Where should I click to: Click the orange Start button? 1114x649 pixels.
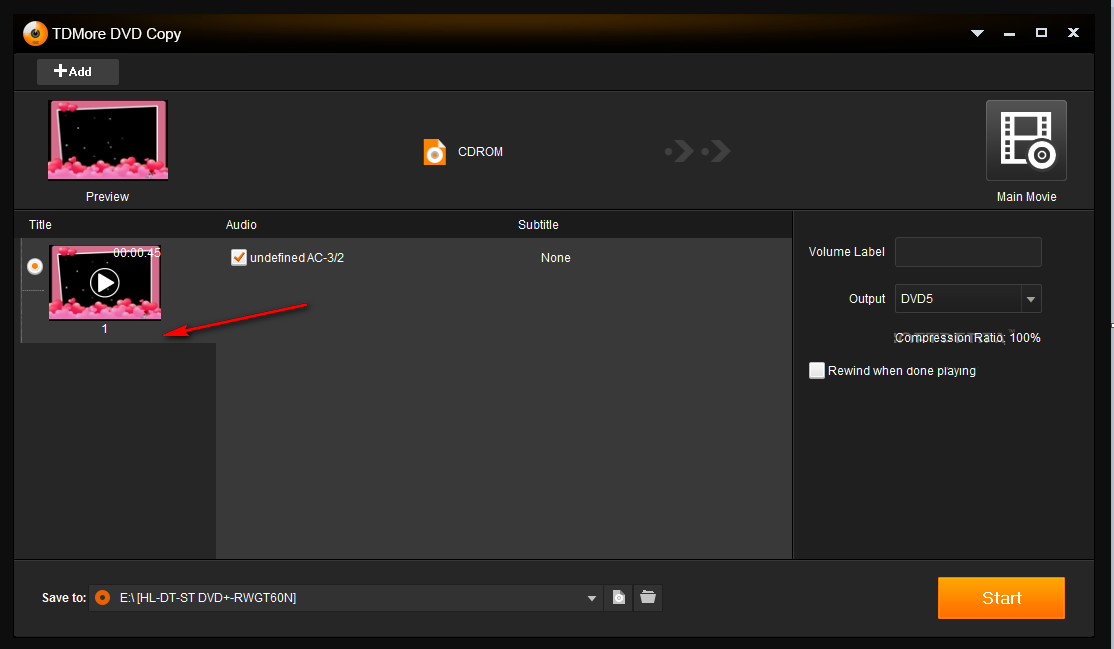(1001, 598)
